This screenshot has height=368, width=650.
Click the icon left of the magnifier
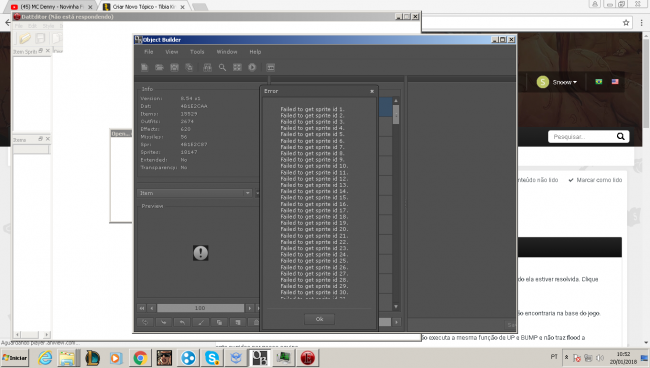[207, 67]
